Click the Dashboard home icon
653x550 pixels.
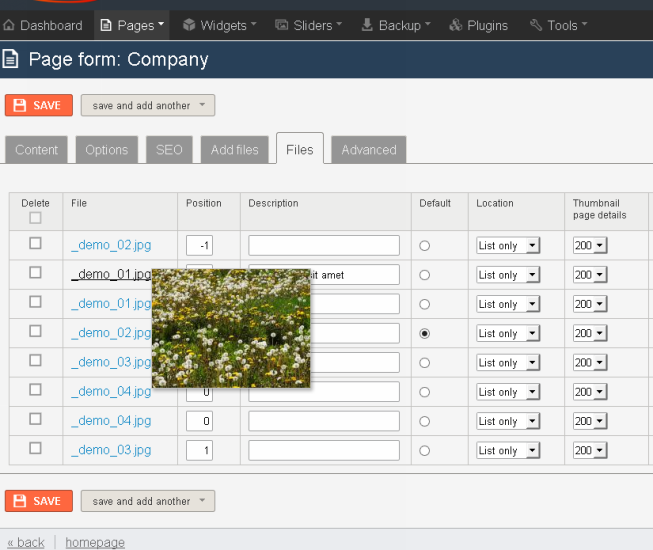(x=9, y=25)
